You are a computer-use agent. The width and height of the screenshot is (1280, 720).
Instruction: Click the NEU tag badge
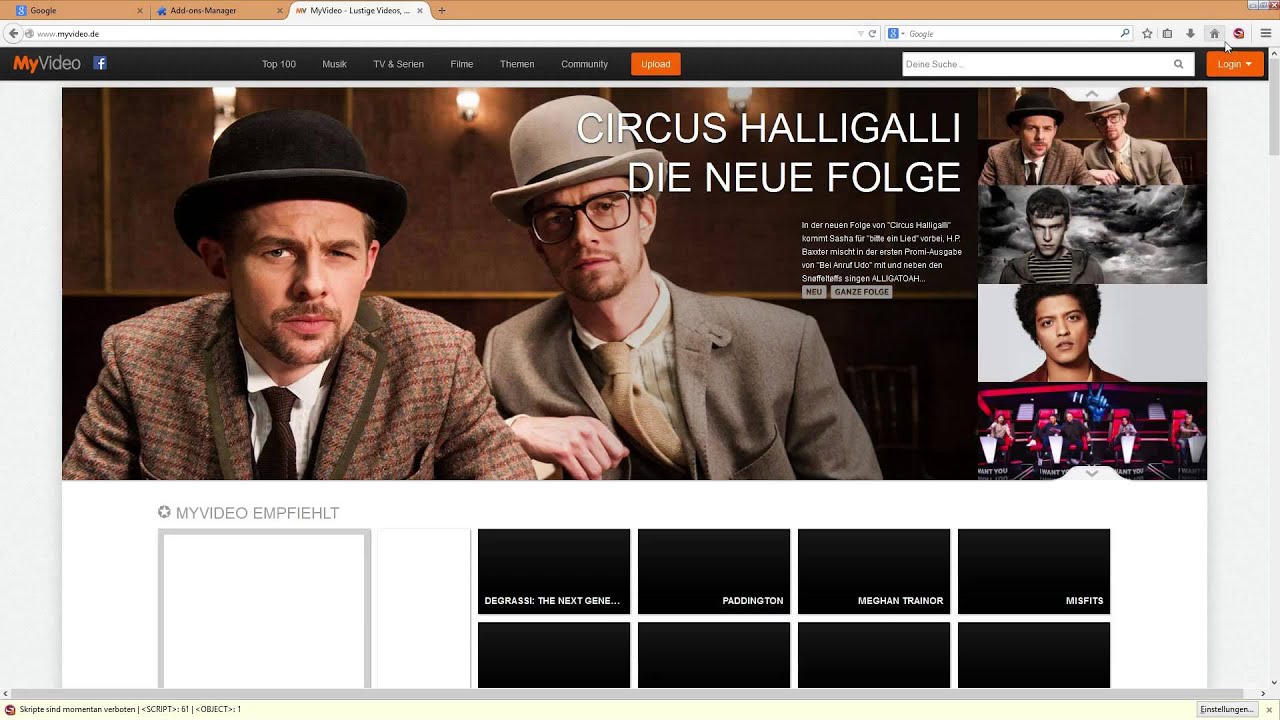(814, 292)
